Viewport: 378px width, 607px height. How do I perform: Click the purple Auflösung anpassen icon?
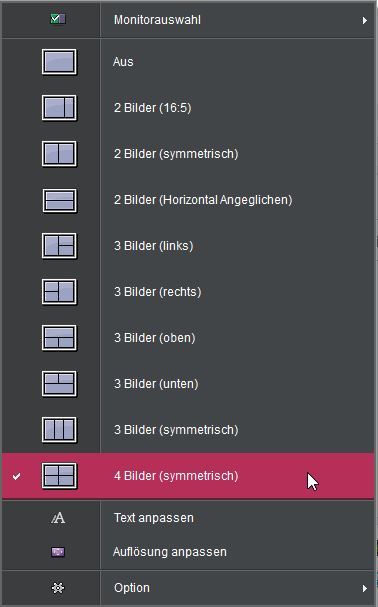(58, 552)
